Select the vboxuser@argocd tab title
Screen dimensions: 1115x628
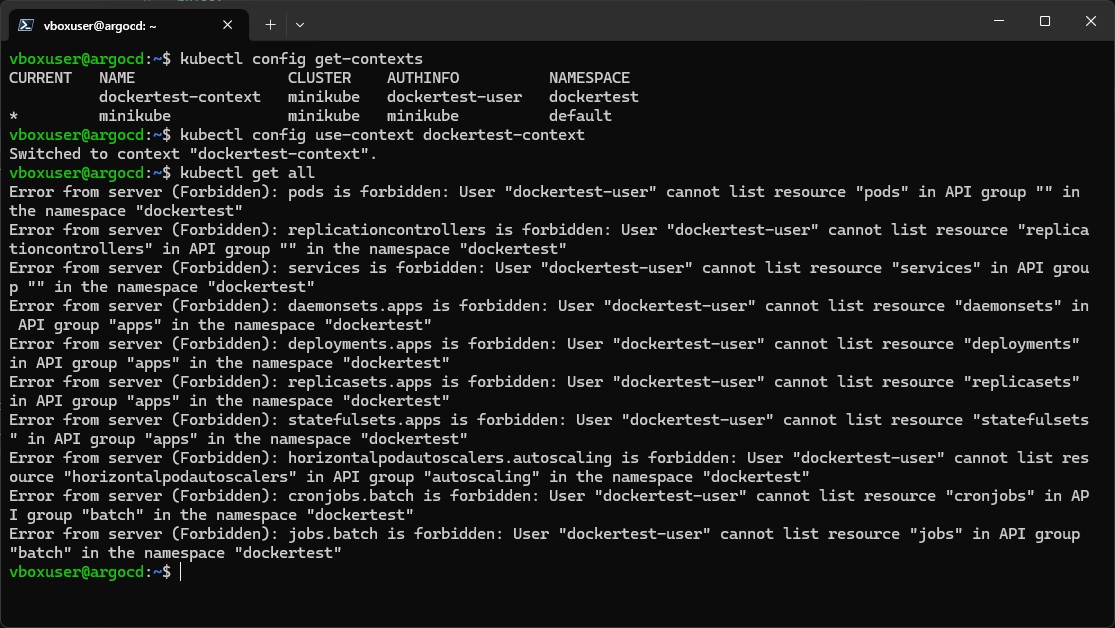coord(100,26)
